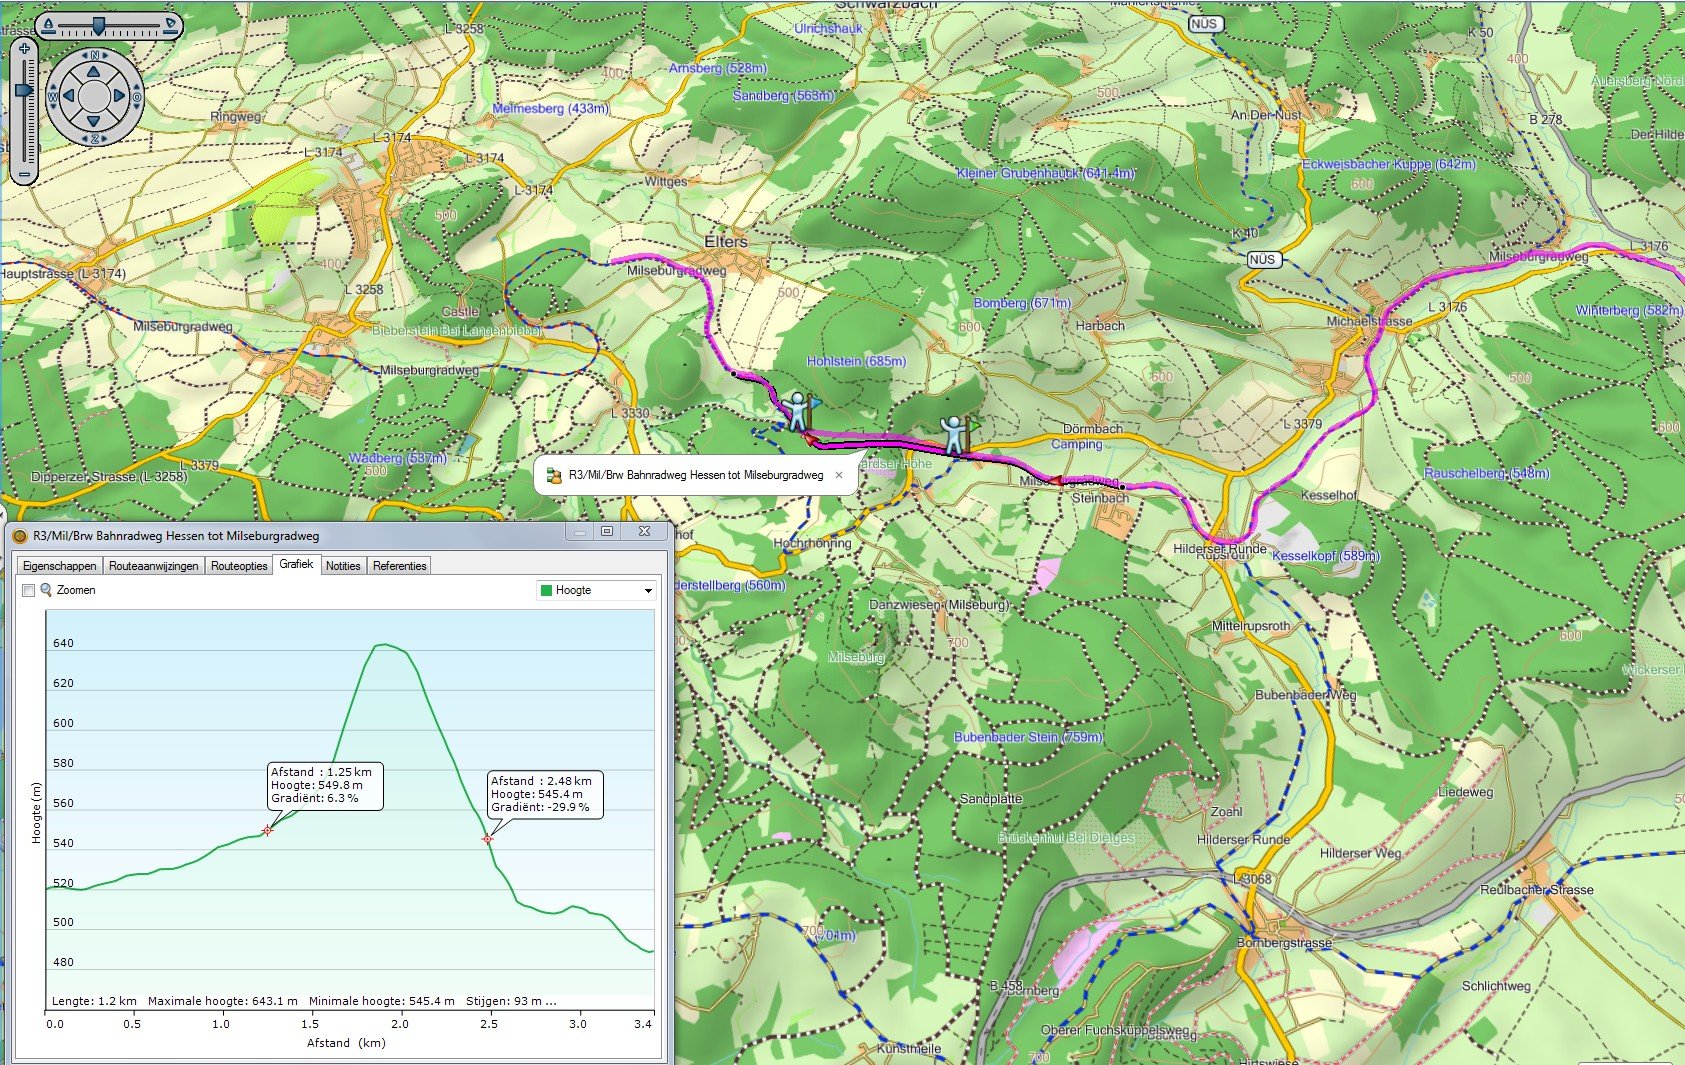
Task: Click the vertical zoom slider handle
Action: tap(24, 91)
